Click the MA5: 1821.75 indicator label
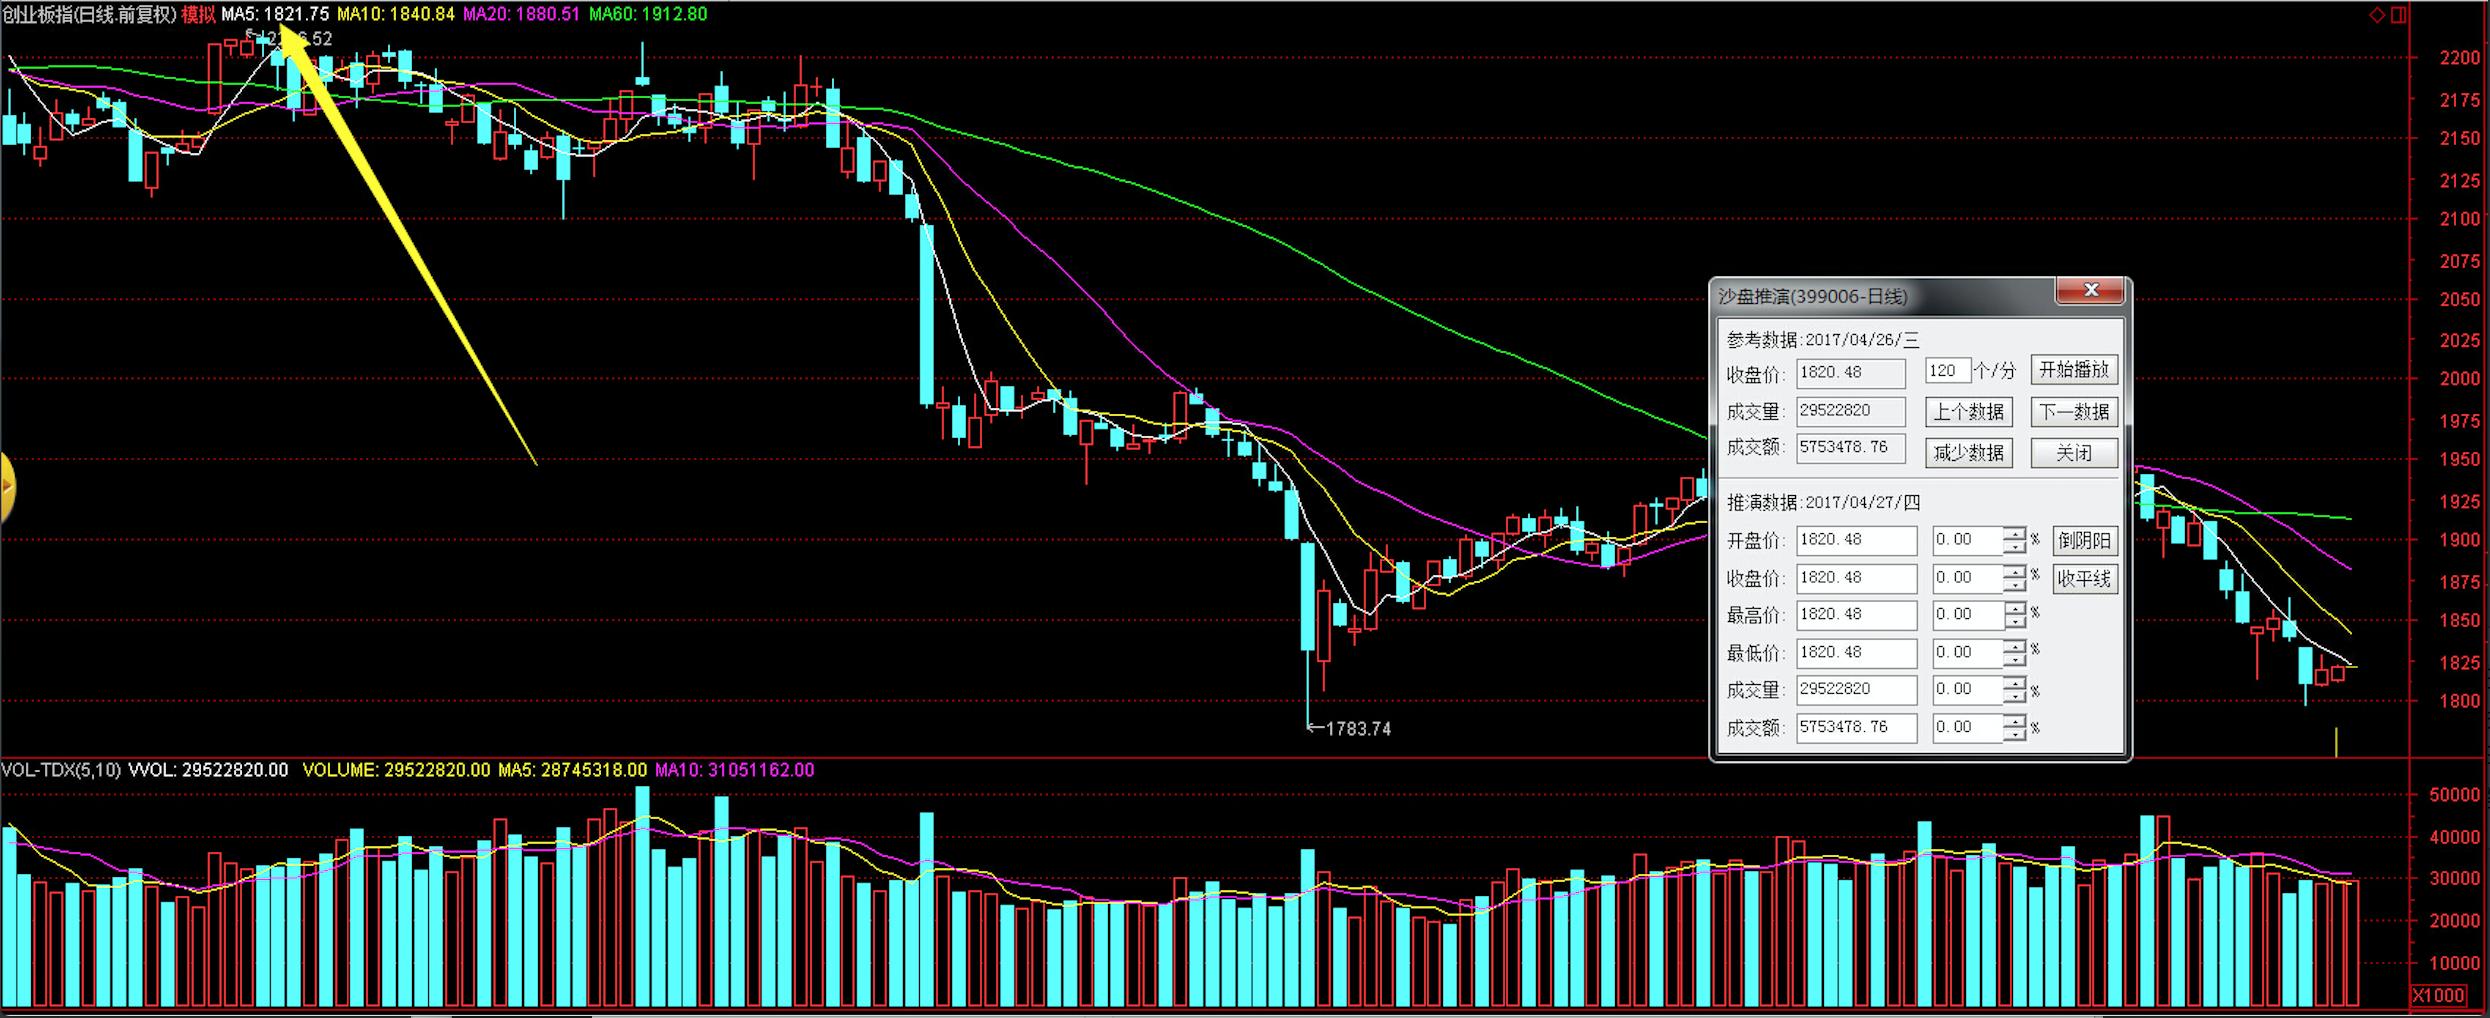This screenshot has width=2490, height=1018. (x=275, y=14)
